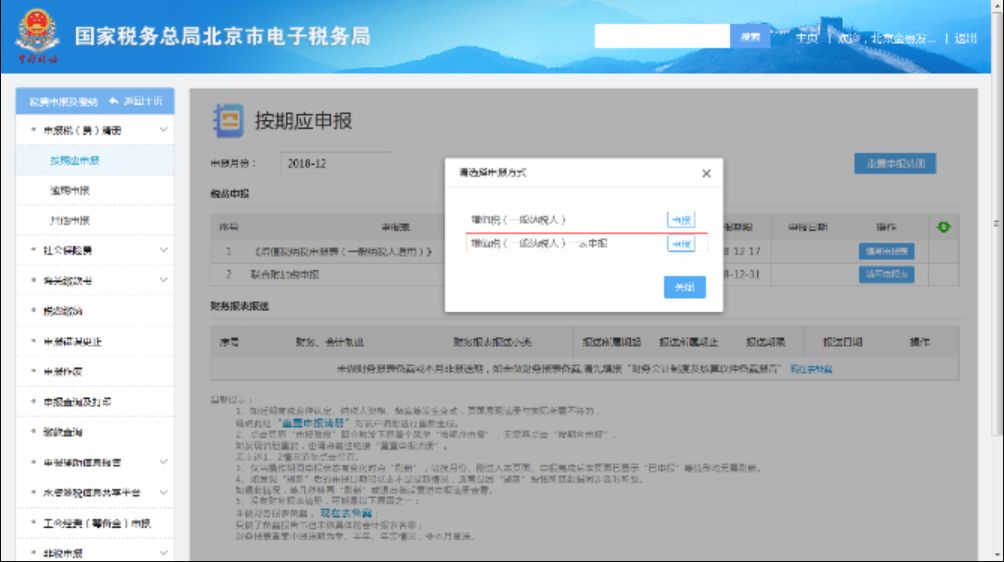
Task: Click the 财务报表报送 section heading
Action: click(239, 306)
